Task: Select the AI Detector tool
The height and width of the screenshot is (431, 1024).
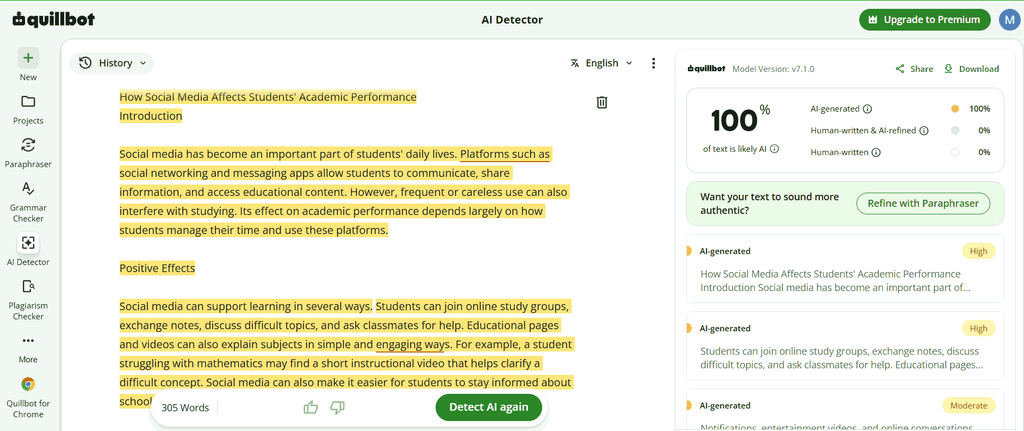Action: tap(28, 251)
